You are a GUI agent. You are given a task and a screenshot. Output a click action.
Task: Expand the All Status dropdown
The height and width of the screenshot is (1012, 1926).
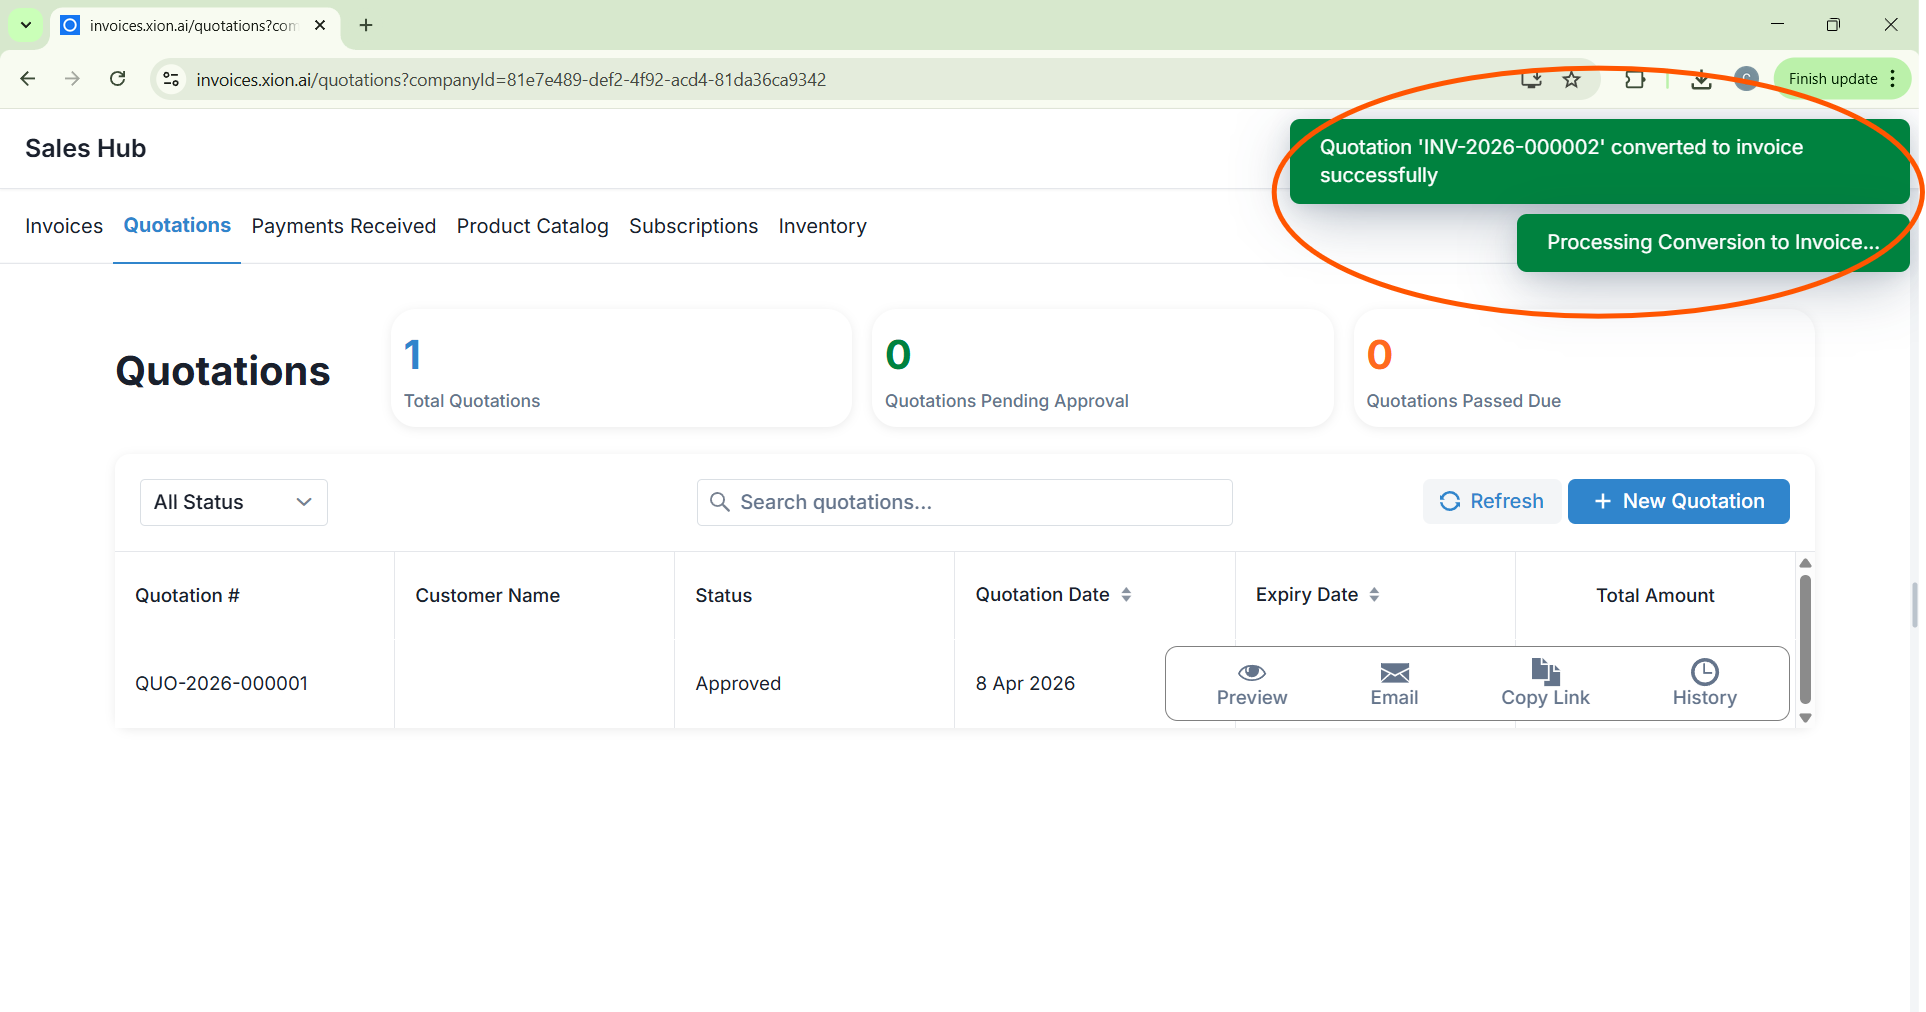tap(234, 502)
